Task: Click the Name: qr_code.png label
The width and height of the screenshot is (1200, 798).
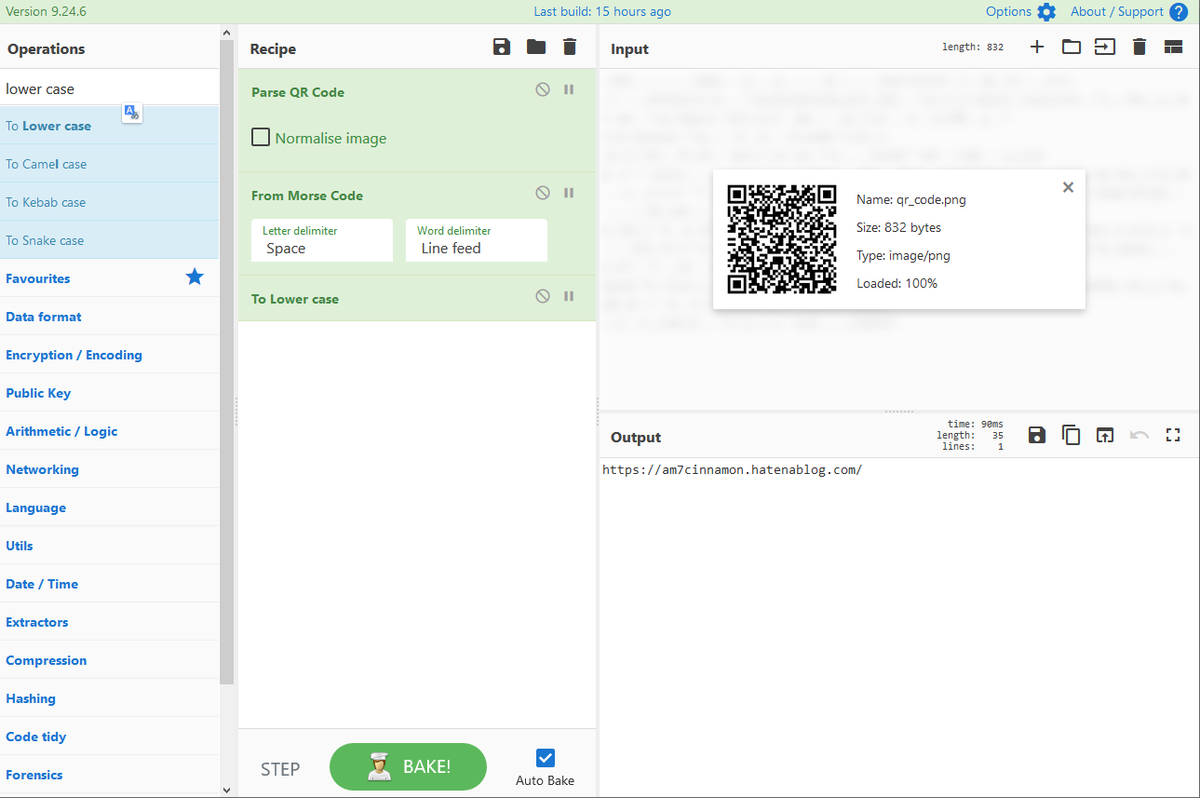Action: click(912, 199)
